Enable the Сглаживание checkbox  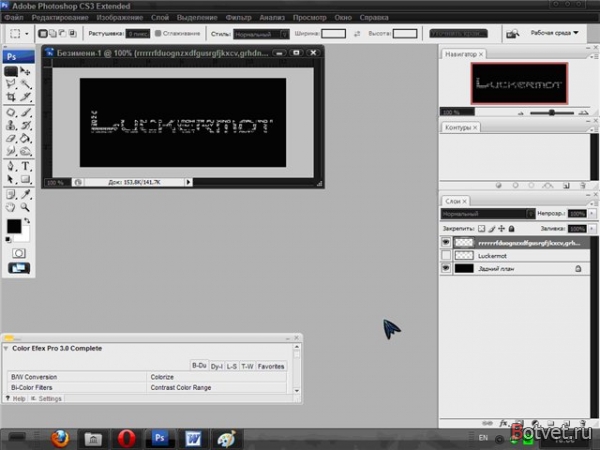click(x=158, y=34)
